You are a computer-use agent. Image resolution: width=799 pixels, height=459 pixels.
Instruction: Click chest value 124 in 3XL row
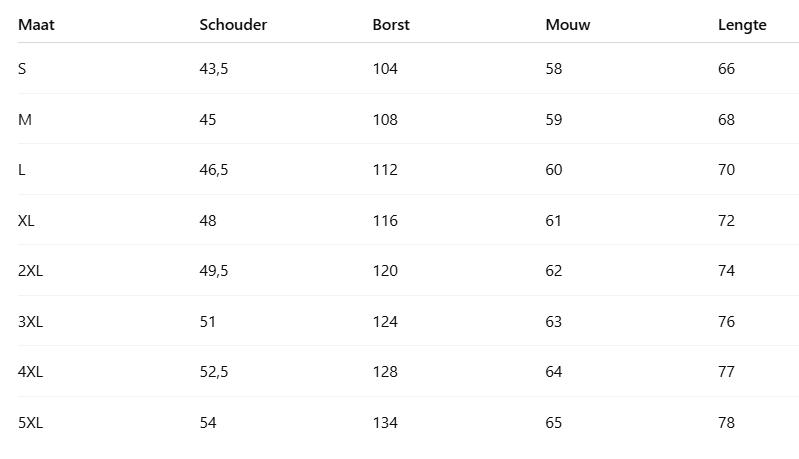tap(385, 322)
